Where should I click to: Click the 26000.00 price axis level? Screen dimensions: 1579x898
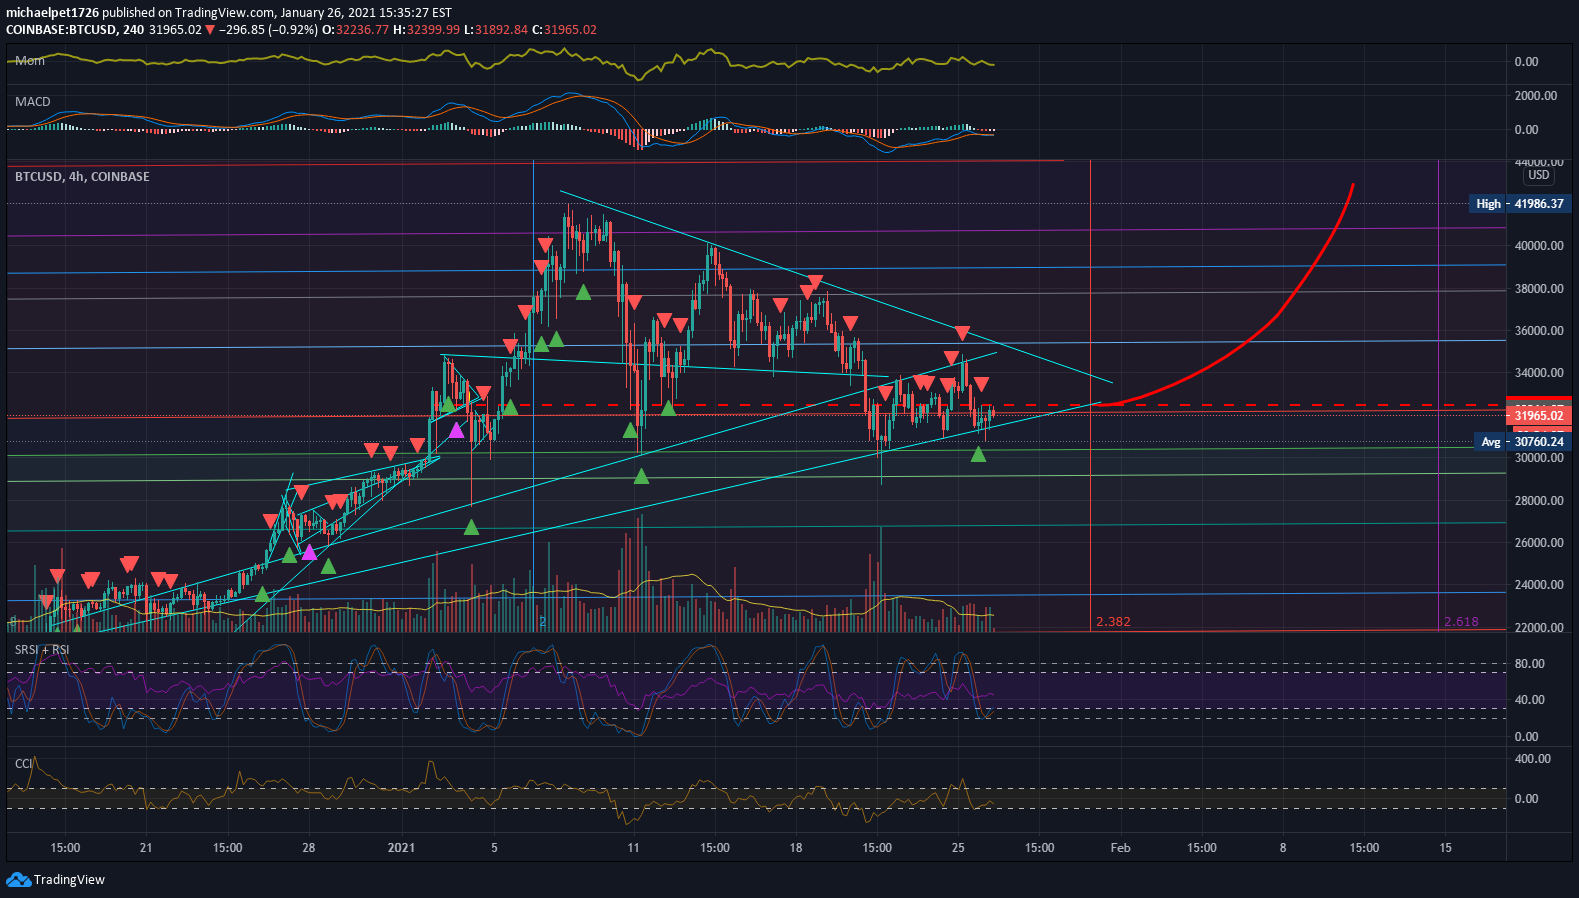click(1539, 543)
